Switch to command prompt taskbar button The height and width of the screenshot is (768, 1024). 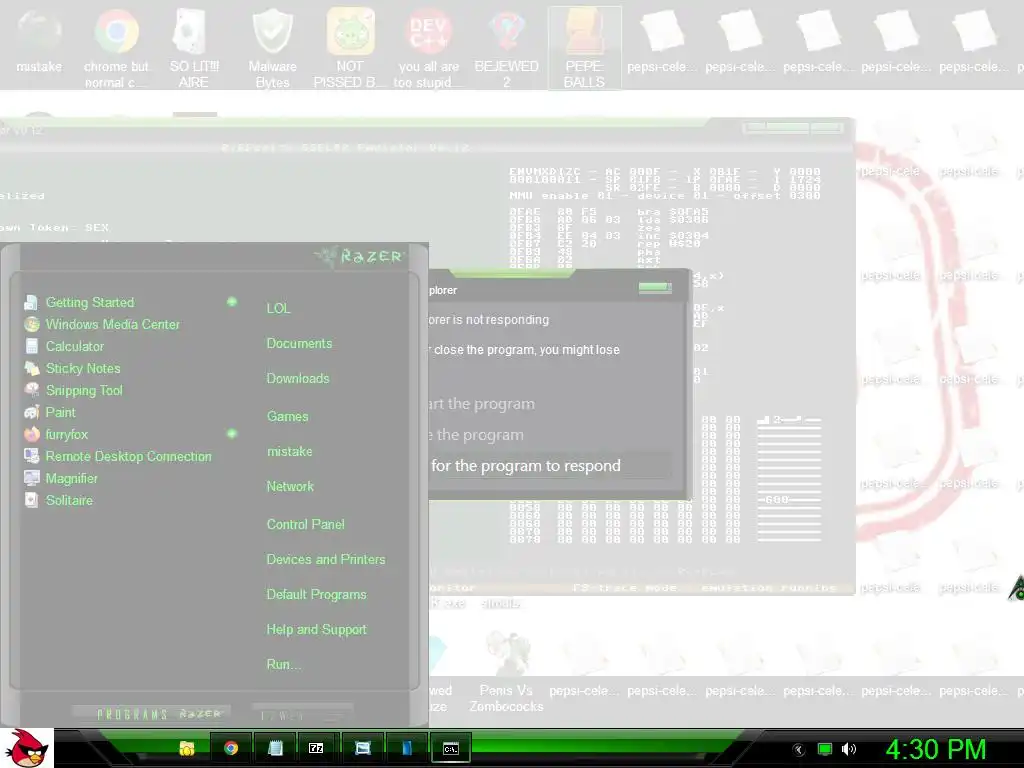(x=451, y=748)
